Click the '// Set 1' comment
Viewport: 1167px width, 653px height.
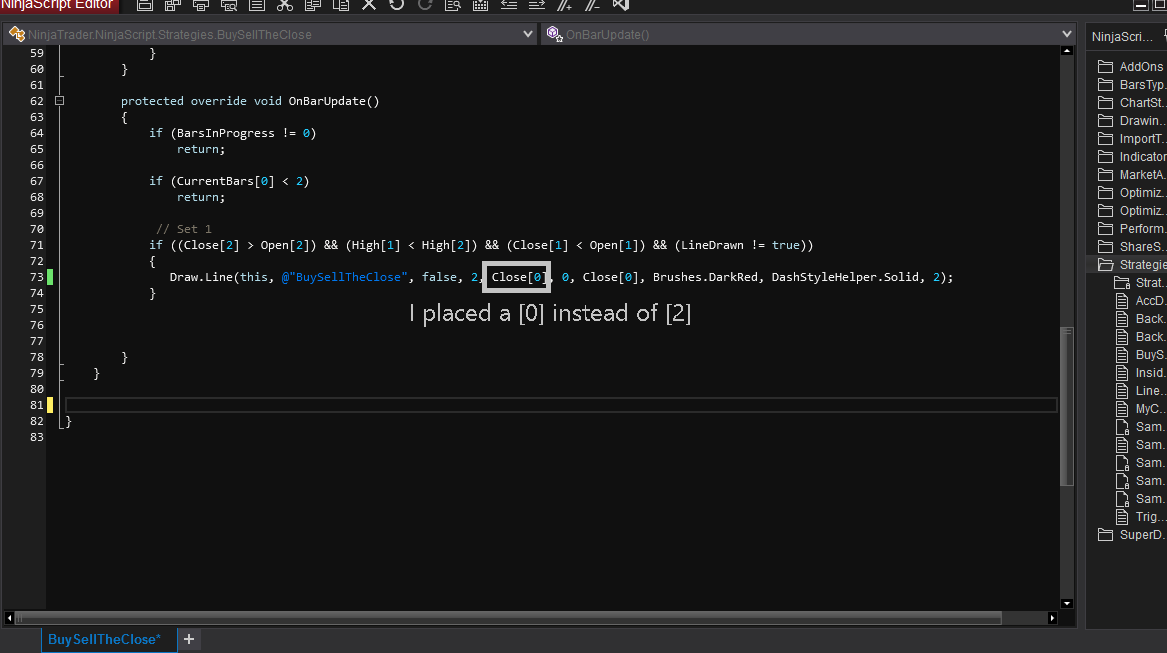point(184,229)
